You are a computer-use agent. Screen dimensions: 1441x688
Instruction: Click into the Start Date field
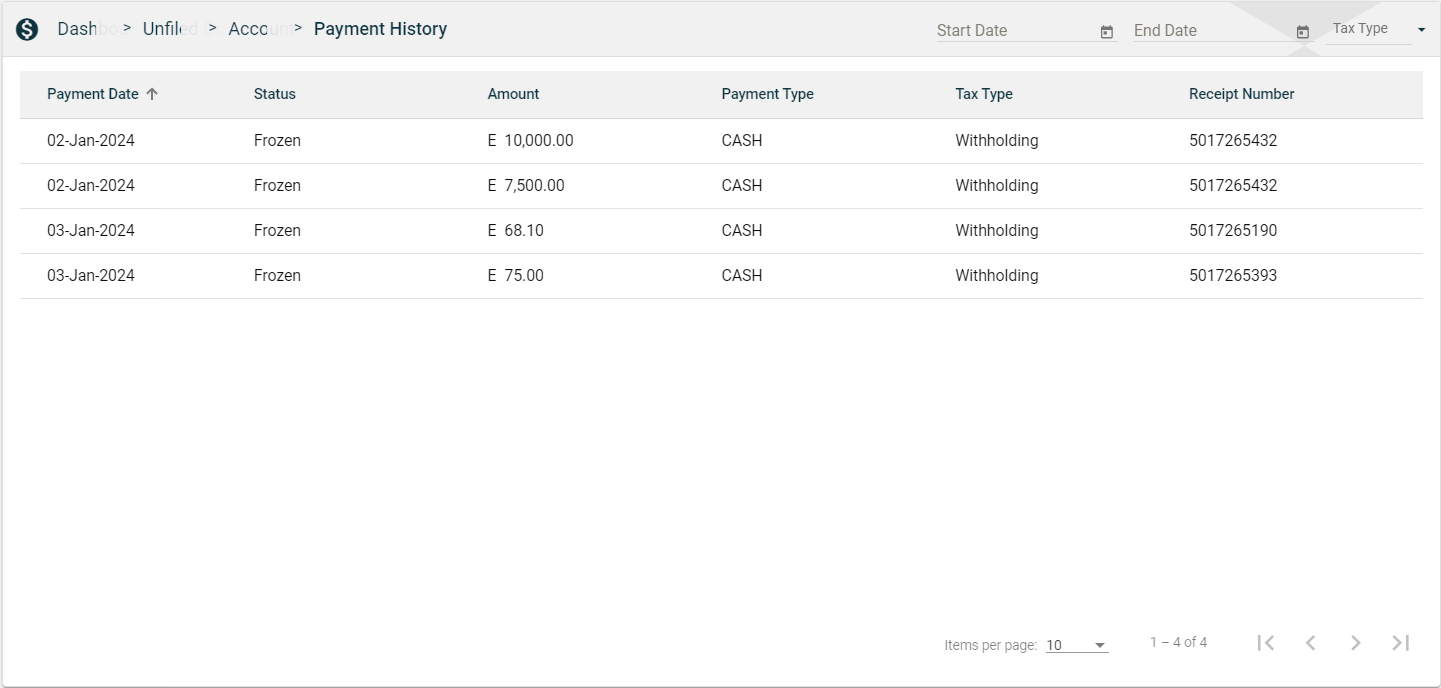coord(1012,31)
